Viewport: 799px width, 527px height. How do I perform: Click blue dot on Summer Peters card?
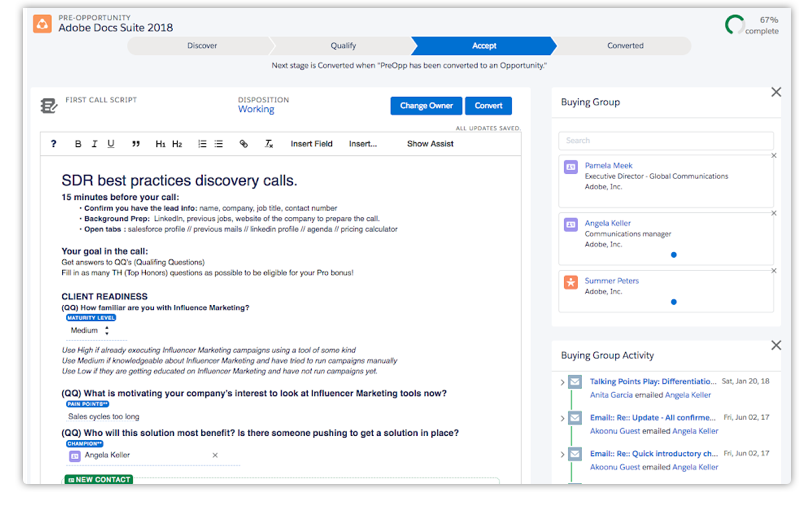tap(674, 302)
